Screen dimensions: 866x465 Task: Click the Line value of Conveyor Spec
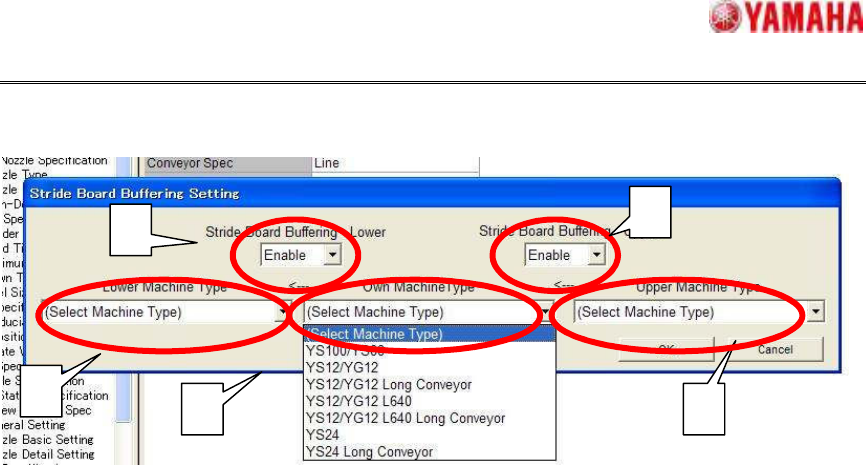tap(395, 163)
